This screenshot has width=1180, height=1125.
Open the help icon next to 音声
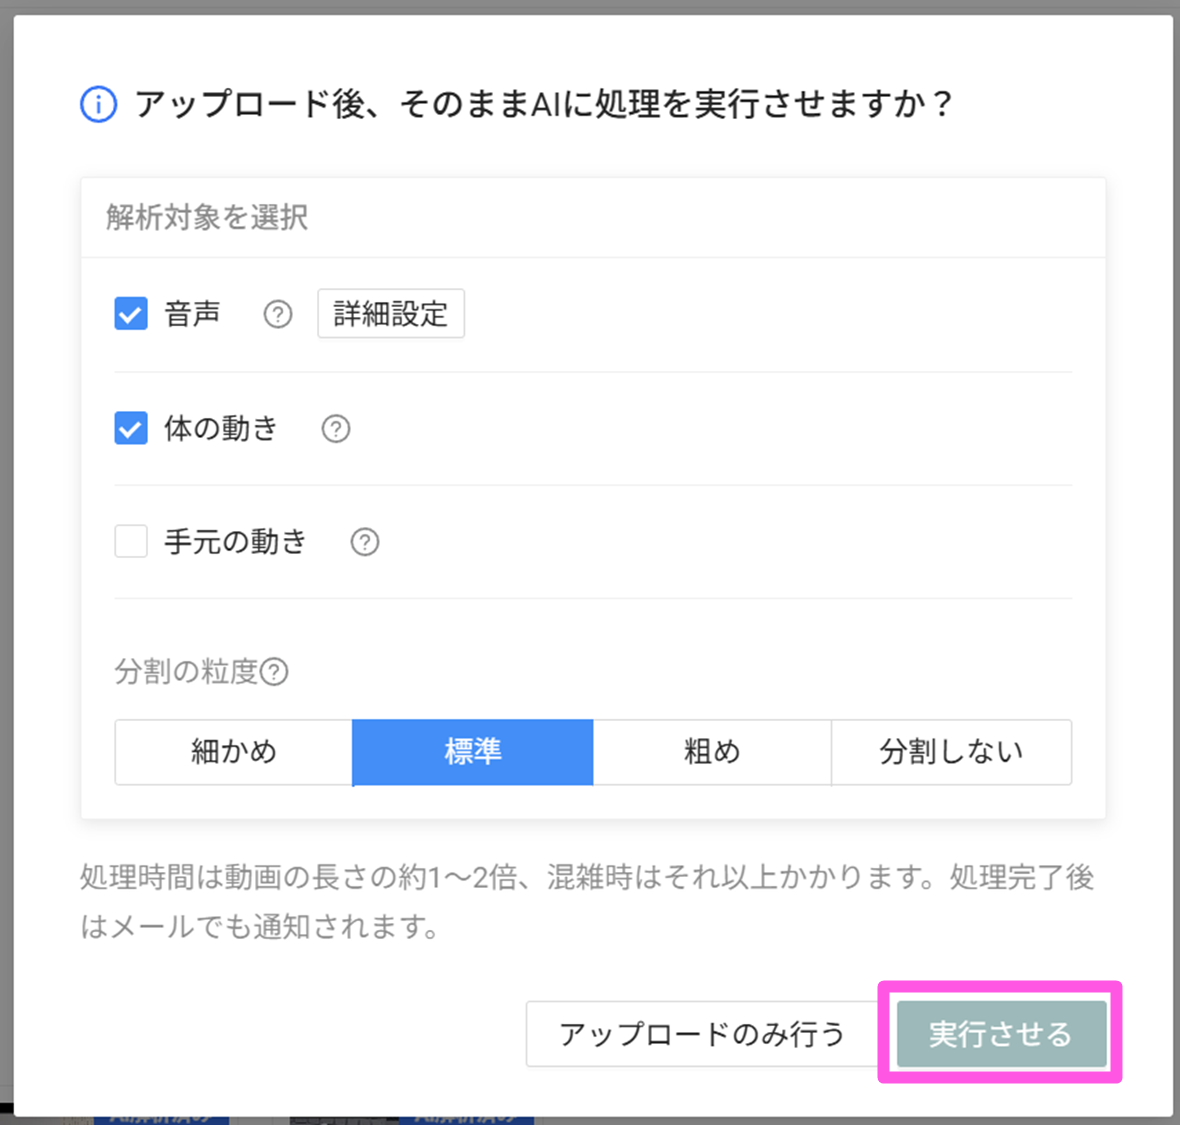point(278,315)
